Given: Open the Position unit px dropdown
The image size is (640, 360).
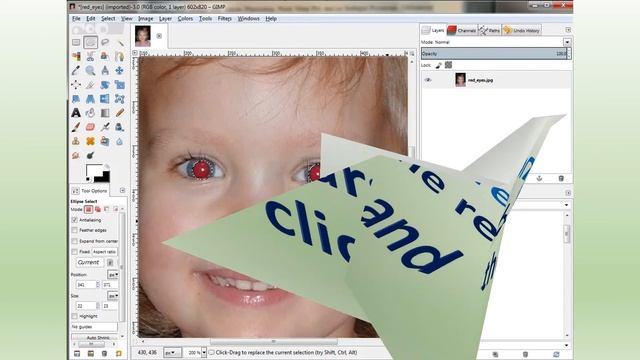Looking at the screenshot, I should tap(113, 275).
